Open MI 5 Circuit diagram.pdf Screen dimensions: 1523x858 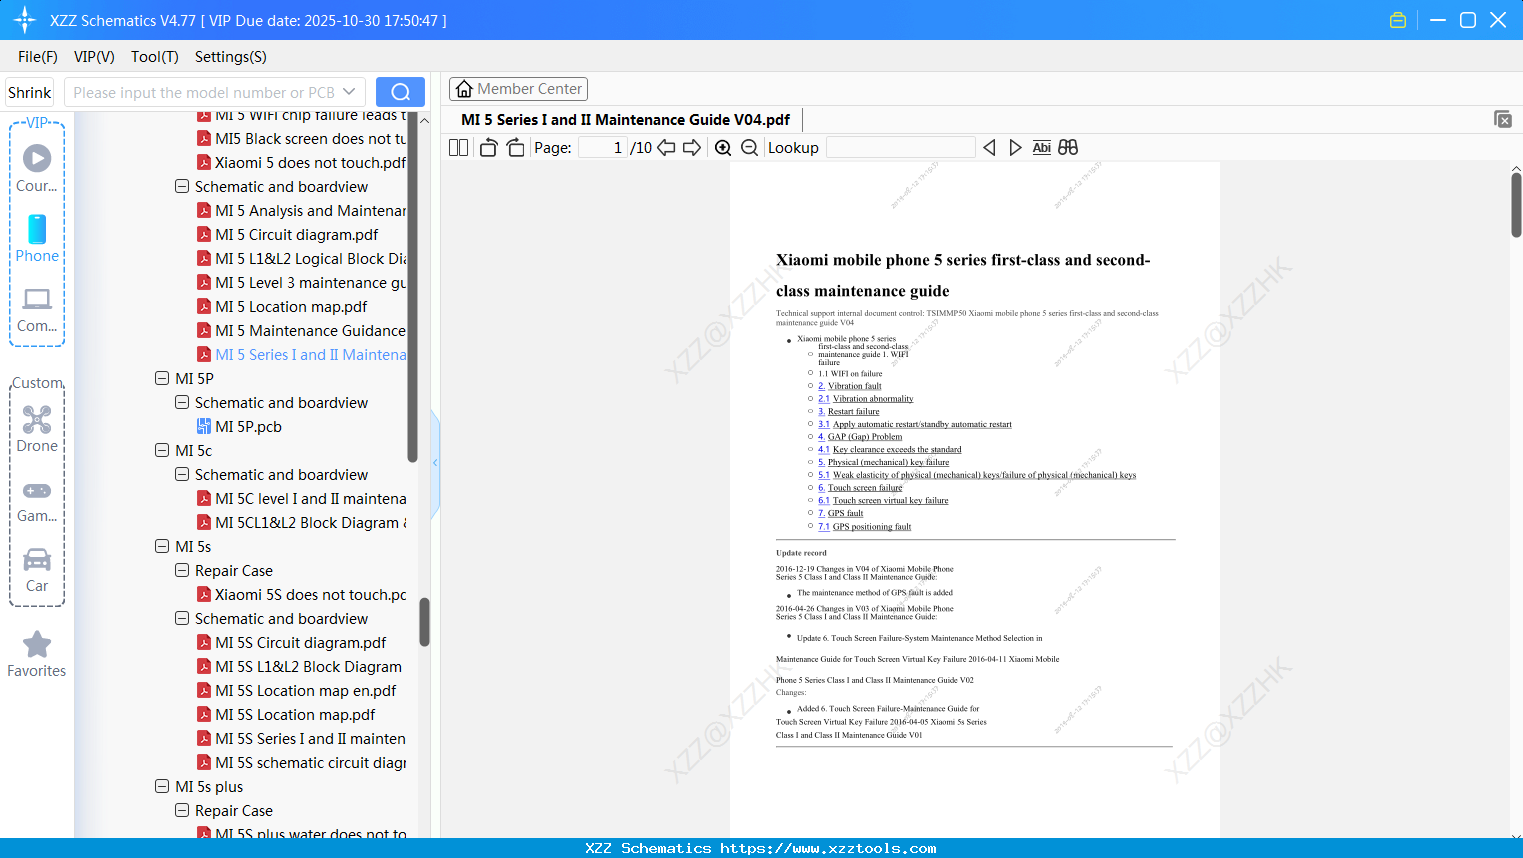point(287,235)
